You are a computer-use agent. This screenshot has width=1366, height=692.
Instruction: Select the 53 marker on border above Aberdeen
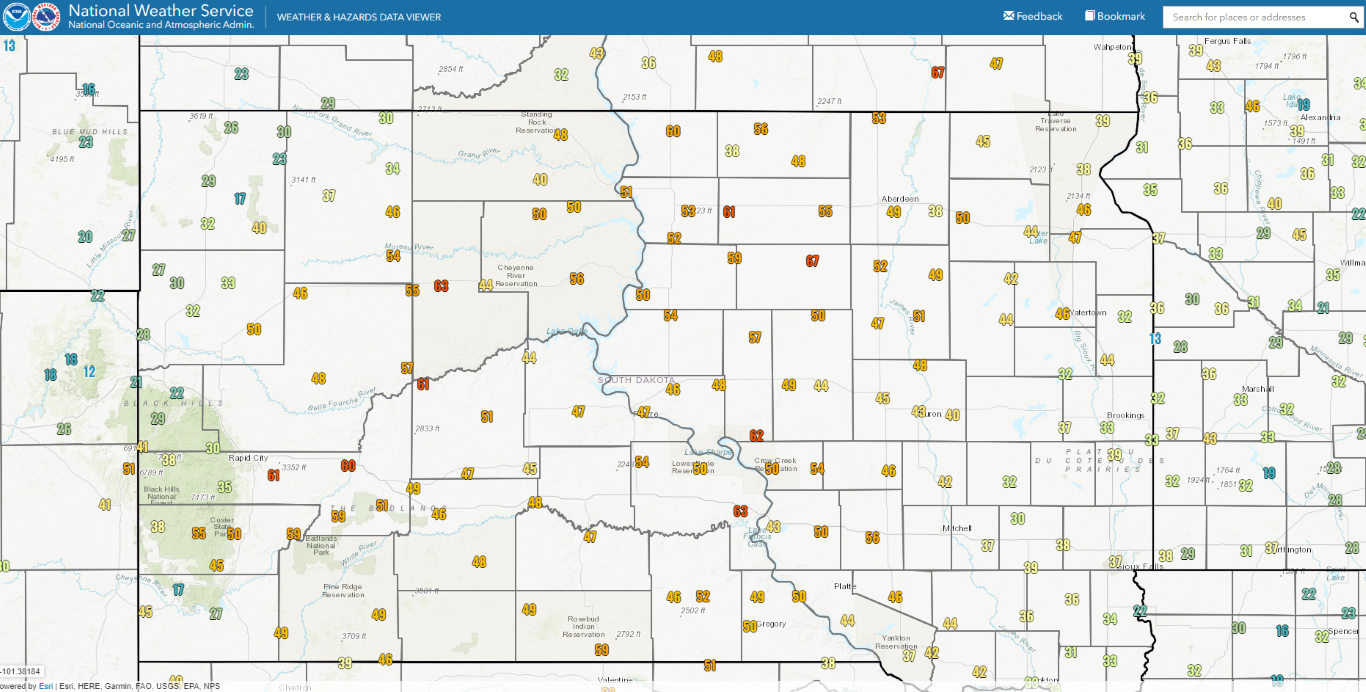879,118
